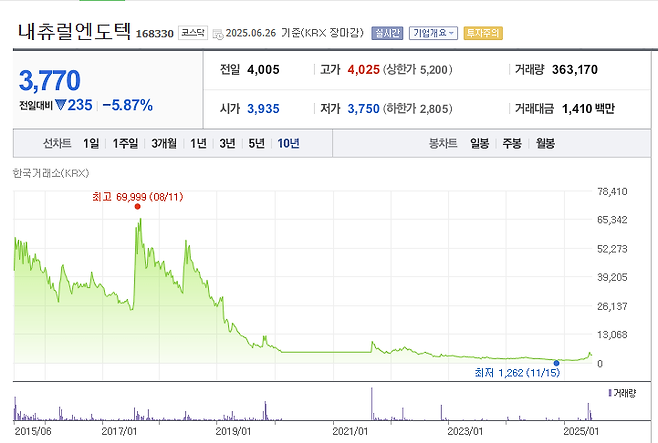Click the 최고 69,999 (08/11) label
This screenshot has width=658, height=443.
138,197
